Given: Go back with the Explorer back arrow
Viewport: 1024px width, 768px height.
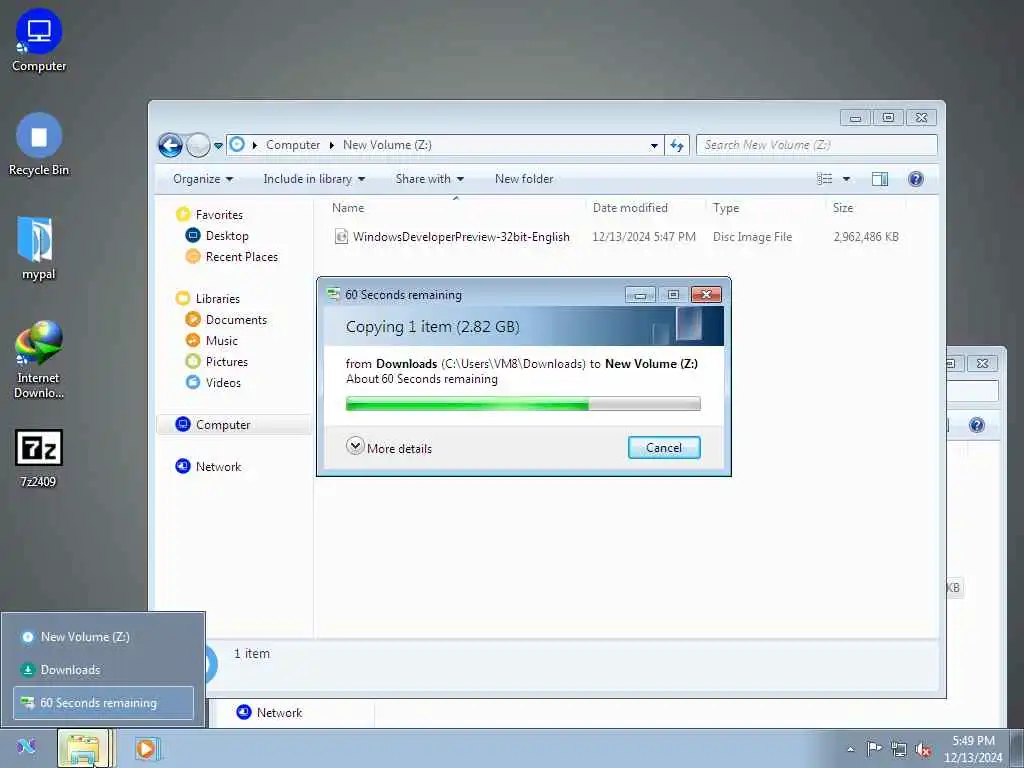Looking at the screenshot, I should pyautogui.click(x=170, y=145).
